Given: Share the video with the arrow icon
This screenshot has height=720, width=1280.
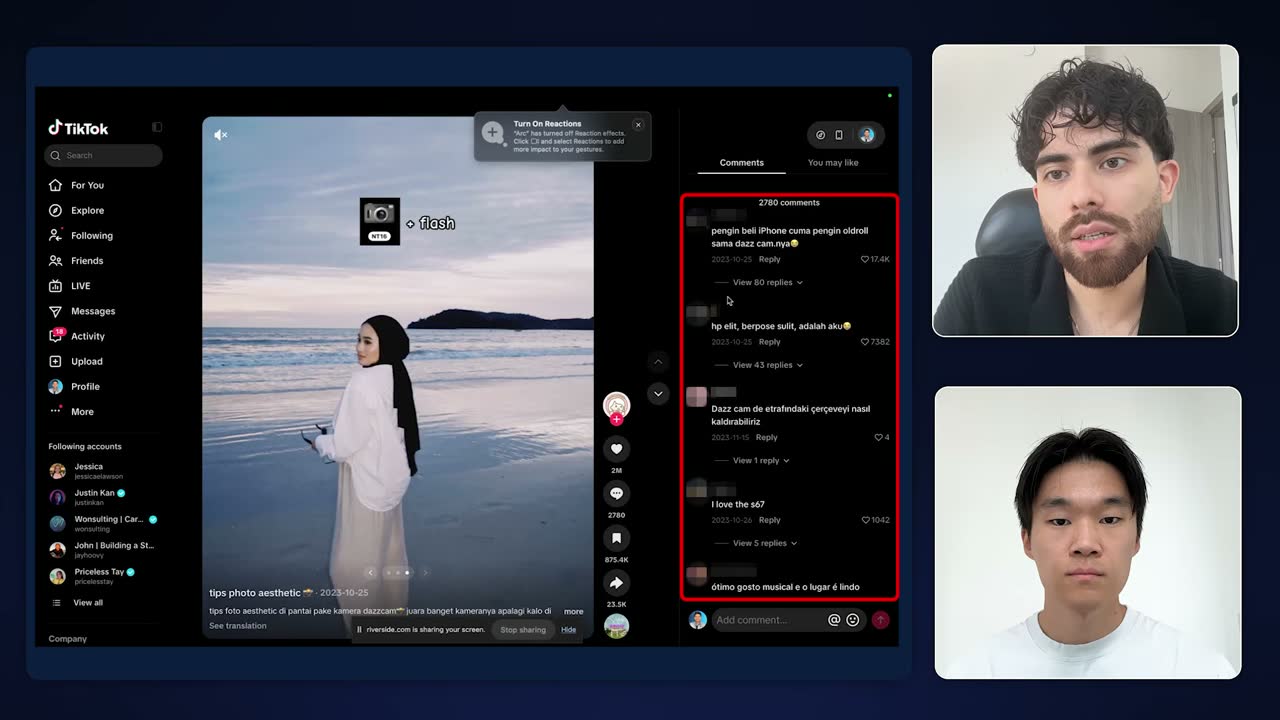Looking at the screenshot, I should pos(617,583).
